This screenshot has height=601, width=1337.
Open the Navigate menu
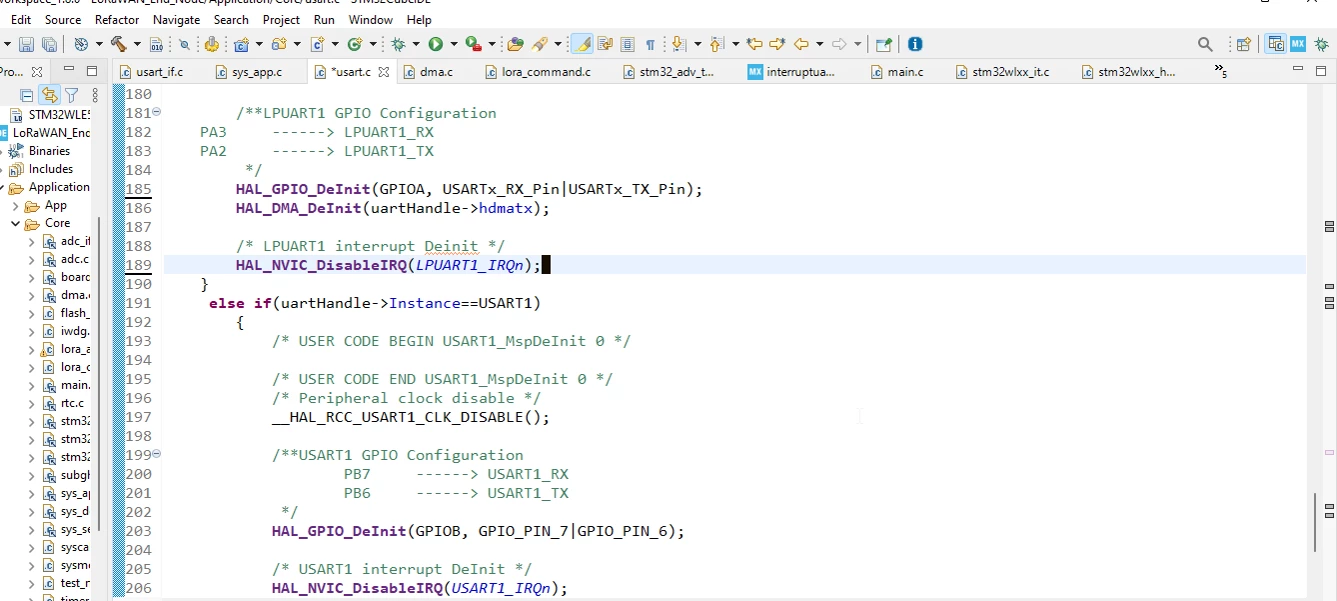click(x=176, y=19)
